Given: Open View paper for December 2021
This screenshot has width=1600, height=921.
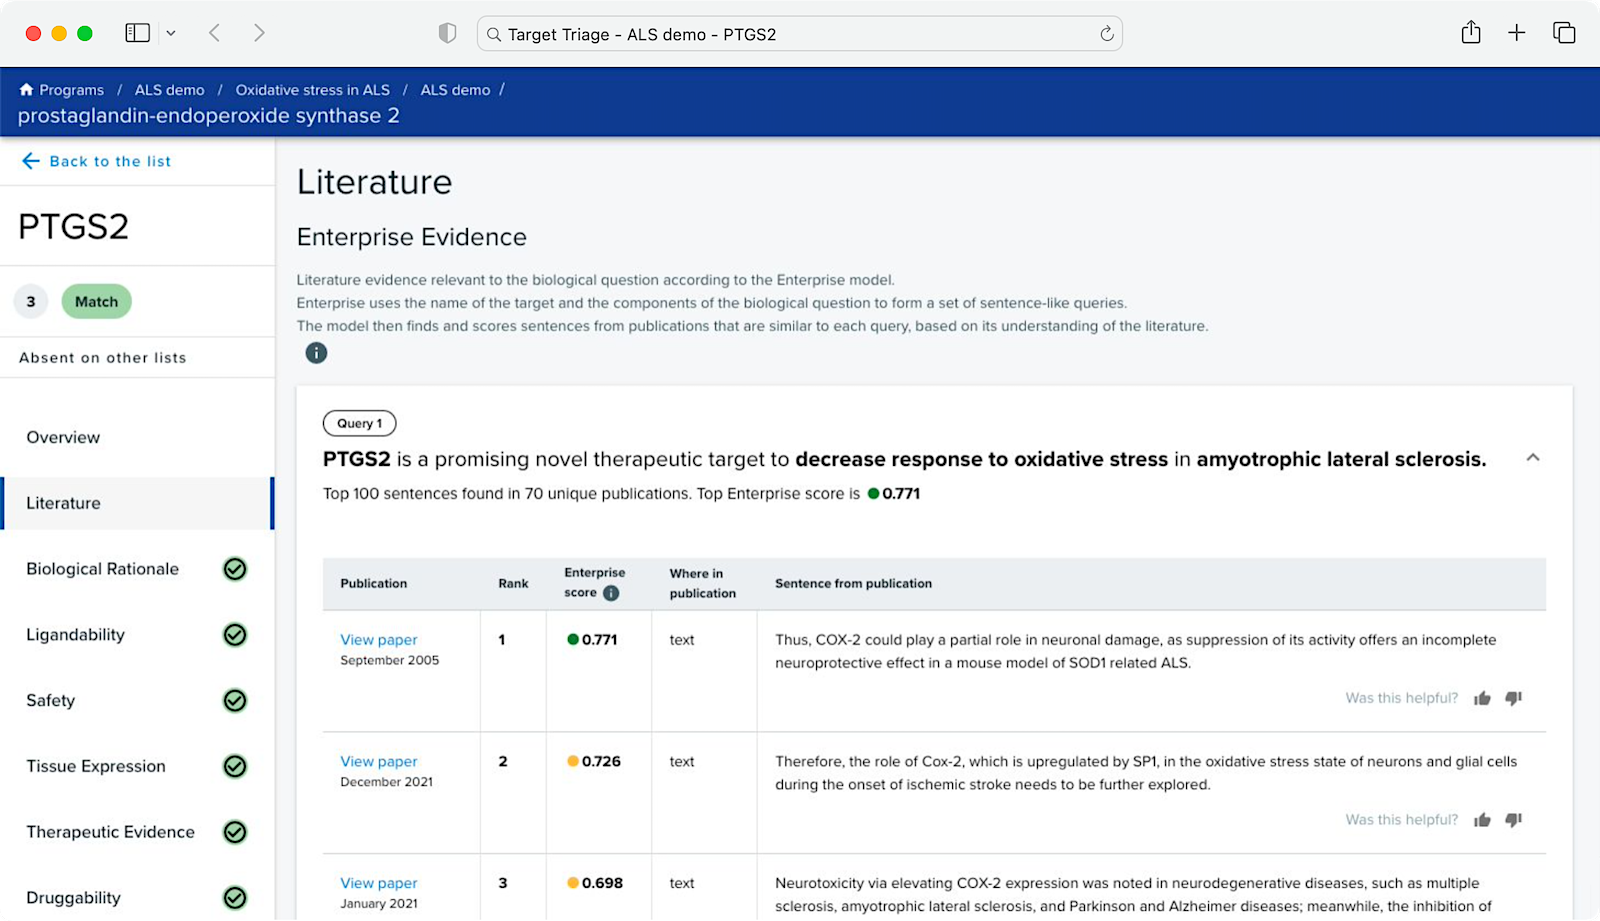Looking at the screenshot, I should click(x=378, y=761).
